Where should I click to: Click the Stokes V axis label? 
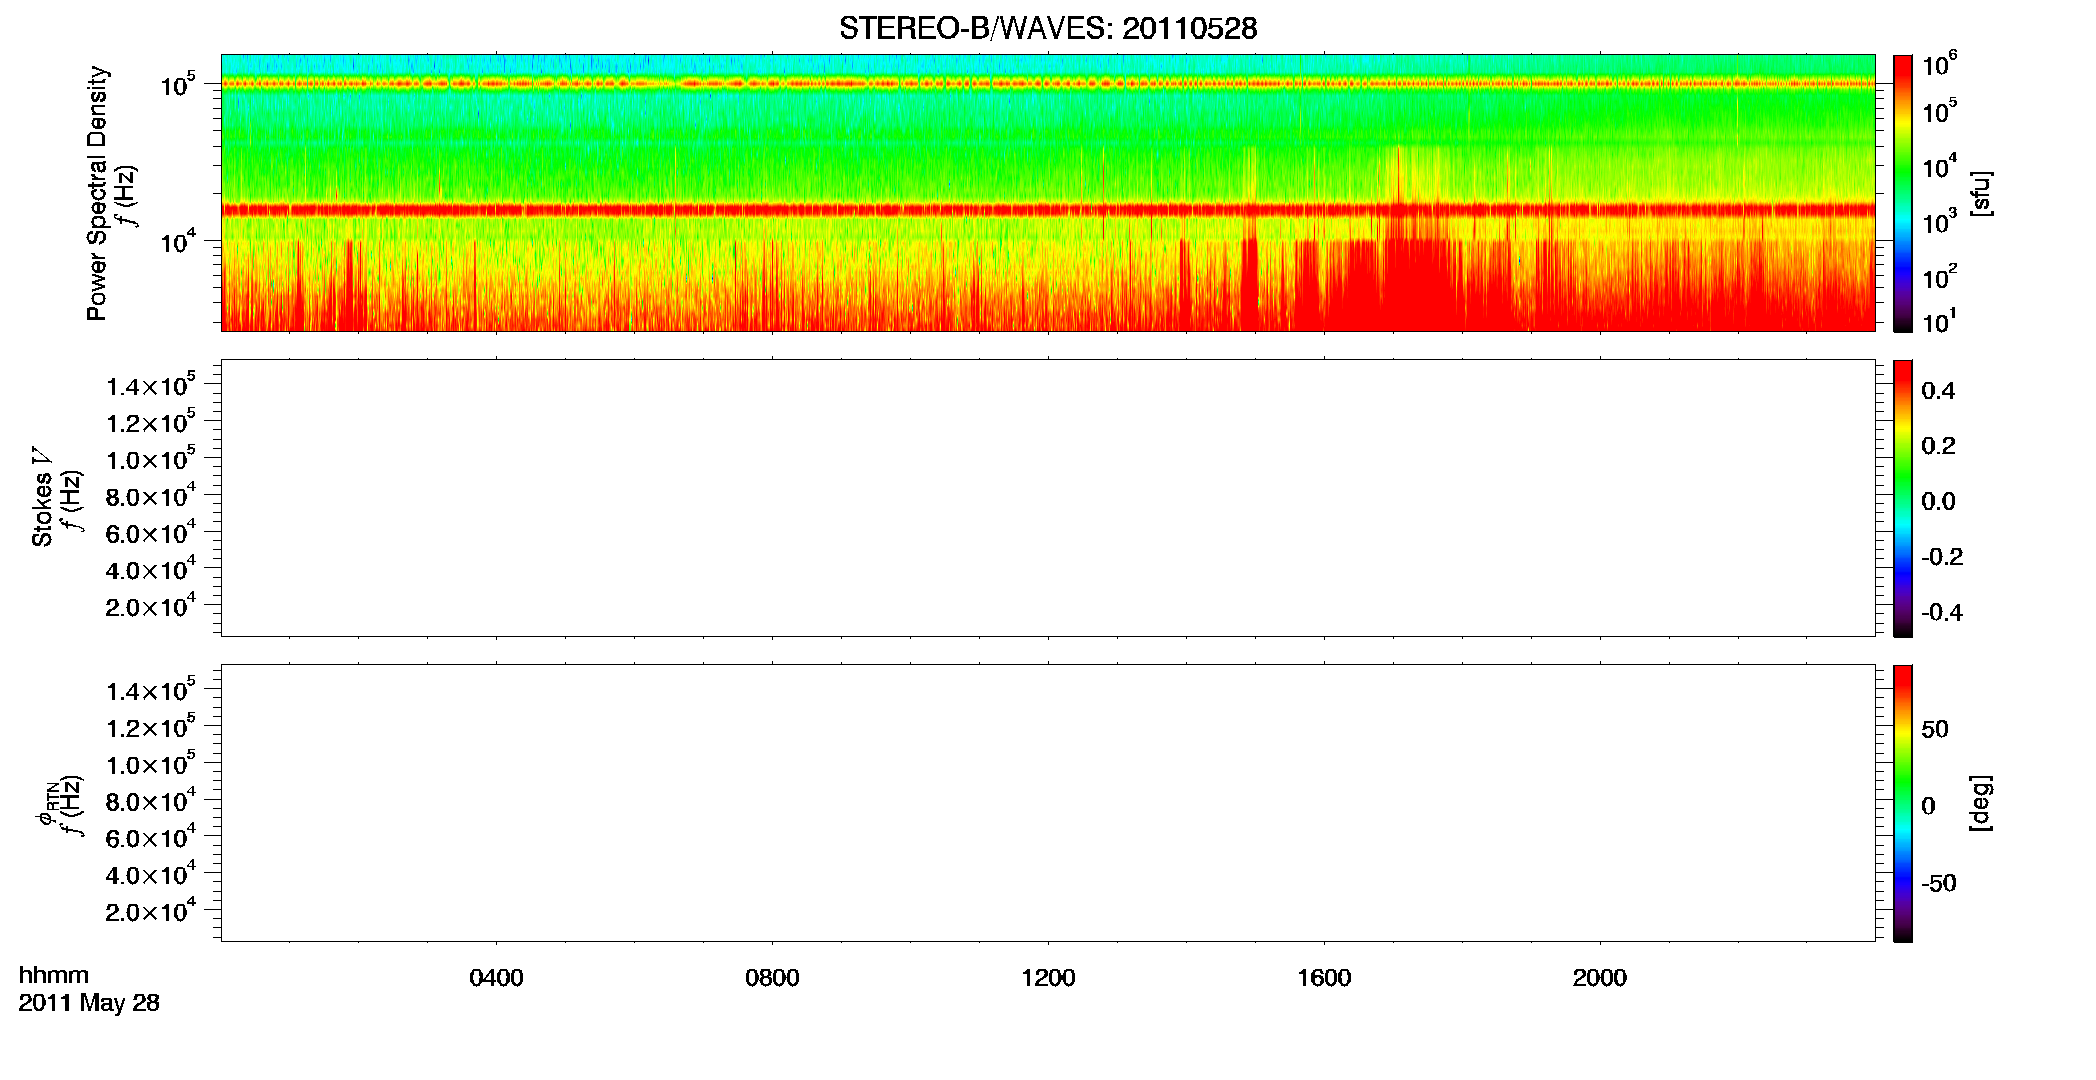(x=42, y=498)
